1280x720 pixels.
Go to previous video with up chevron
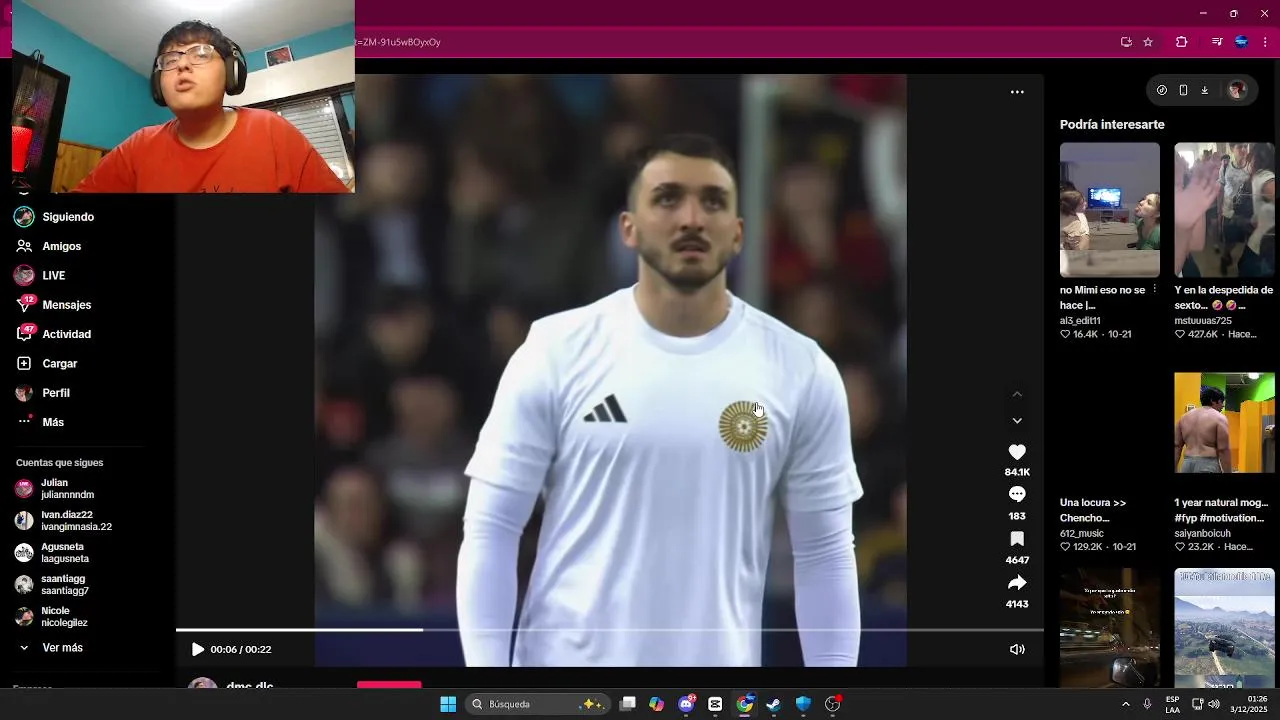1017,394
